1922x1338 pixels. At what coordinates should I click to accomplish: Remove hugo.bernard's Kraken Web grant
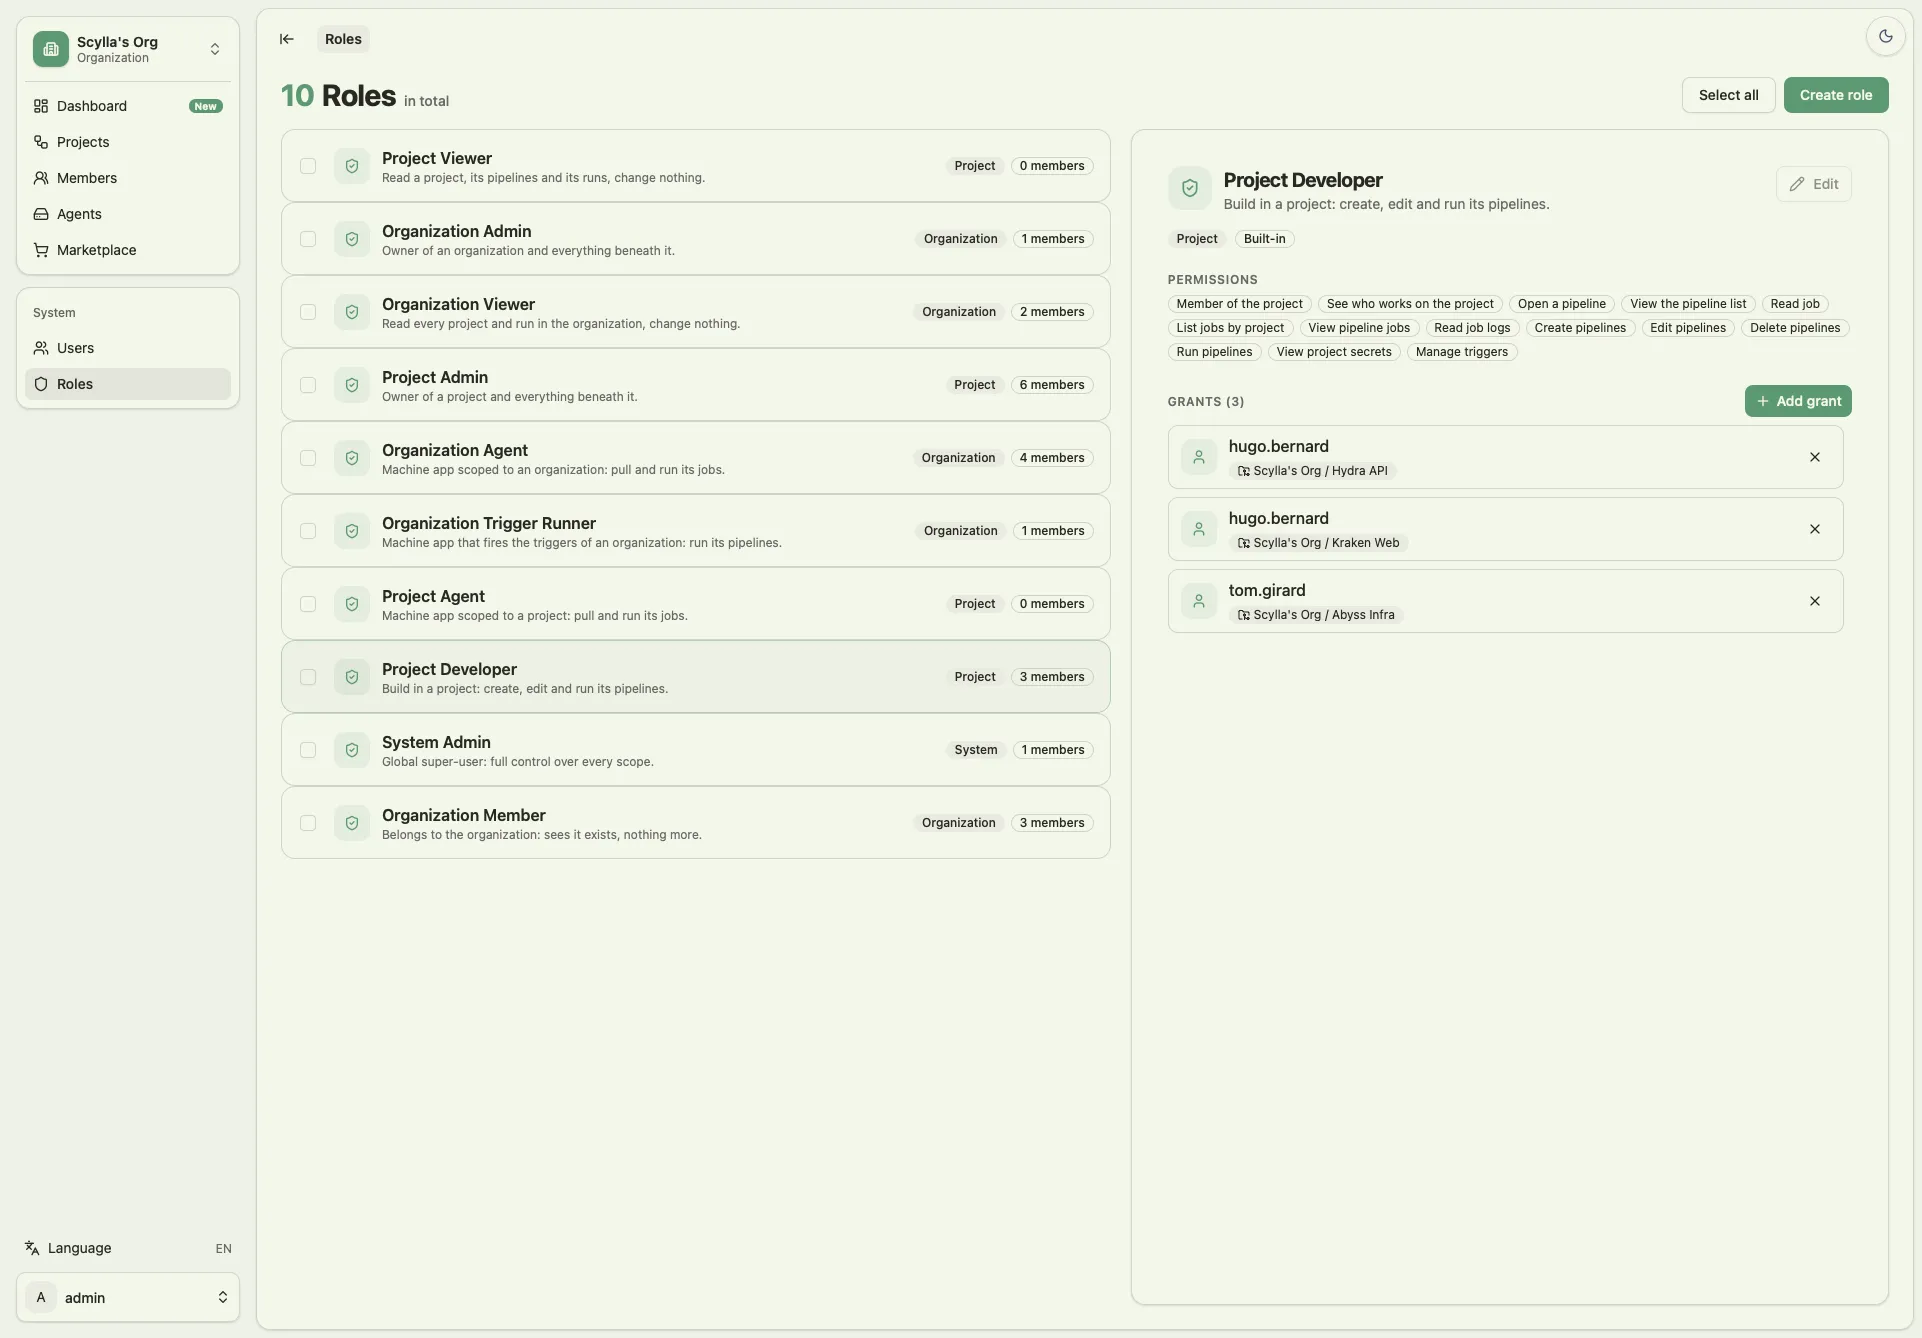point(1815,529)
